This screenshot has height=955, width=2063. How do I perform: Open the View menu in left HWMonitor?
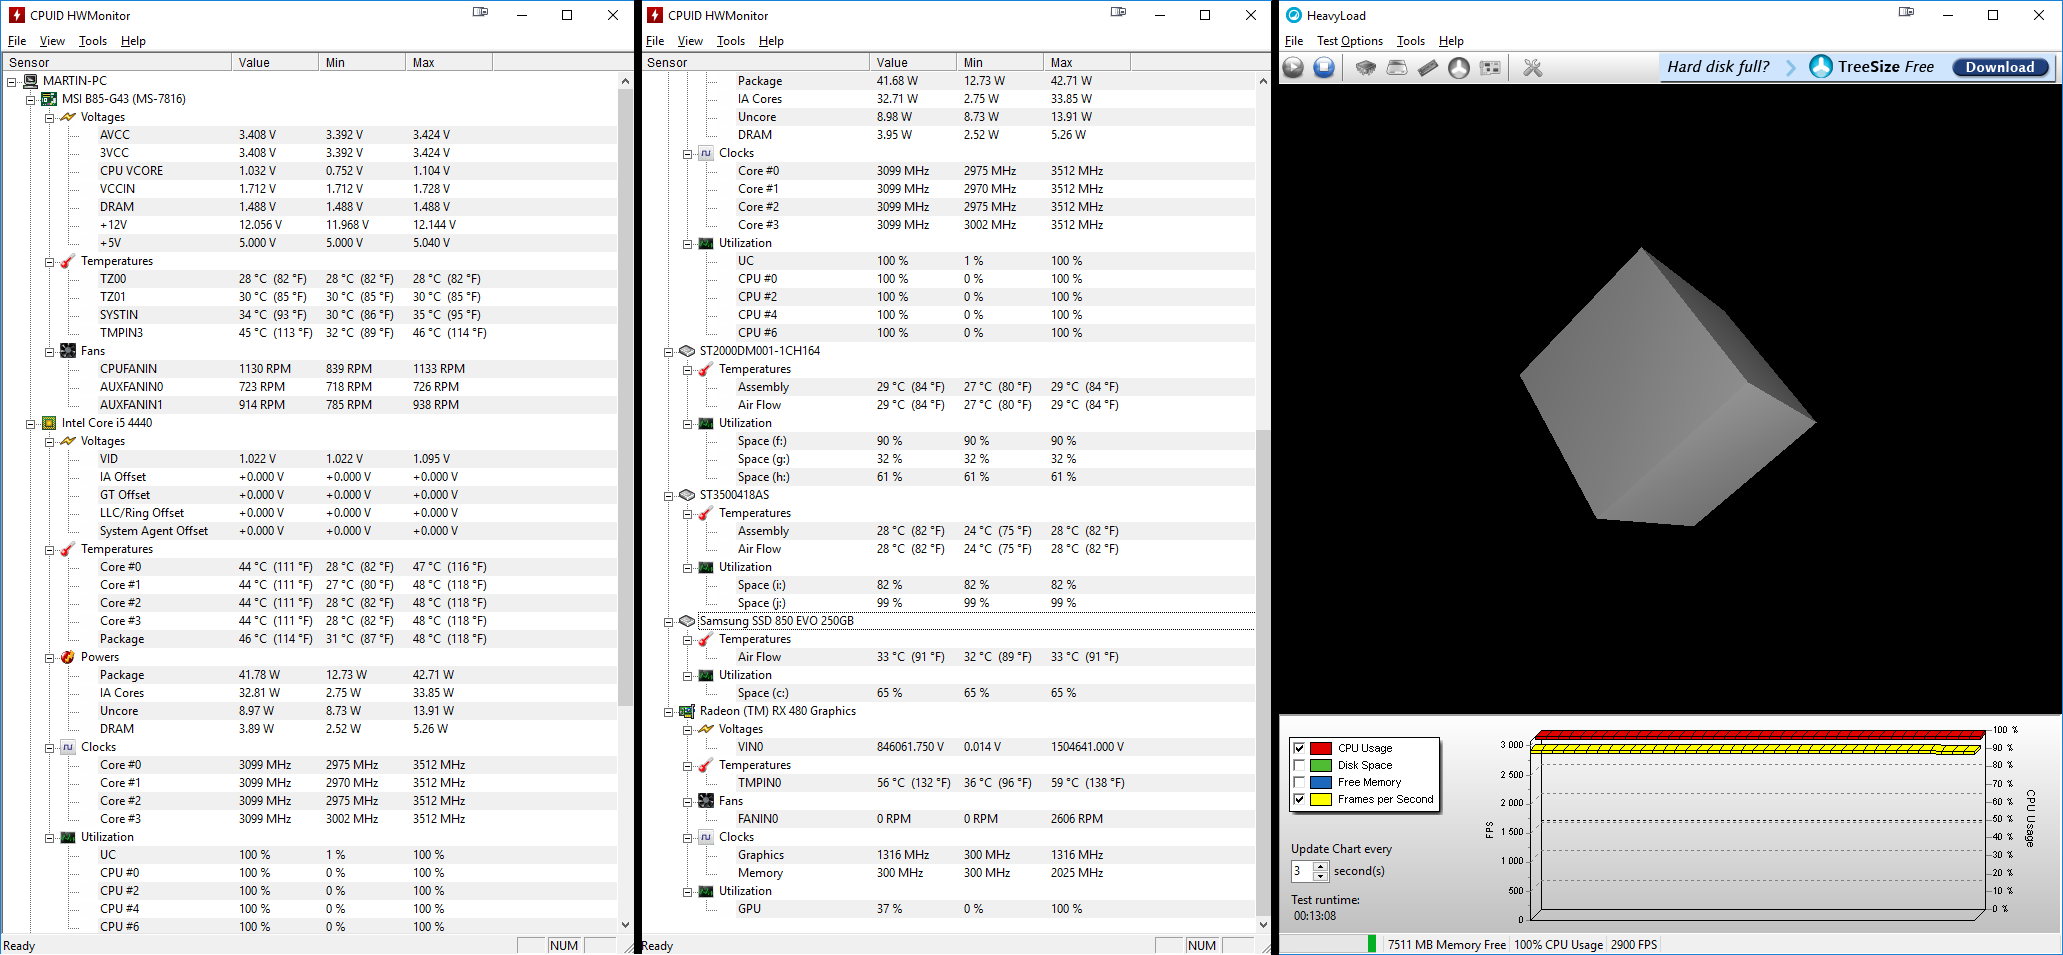(x=52, y=41)
